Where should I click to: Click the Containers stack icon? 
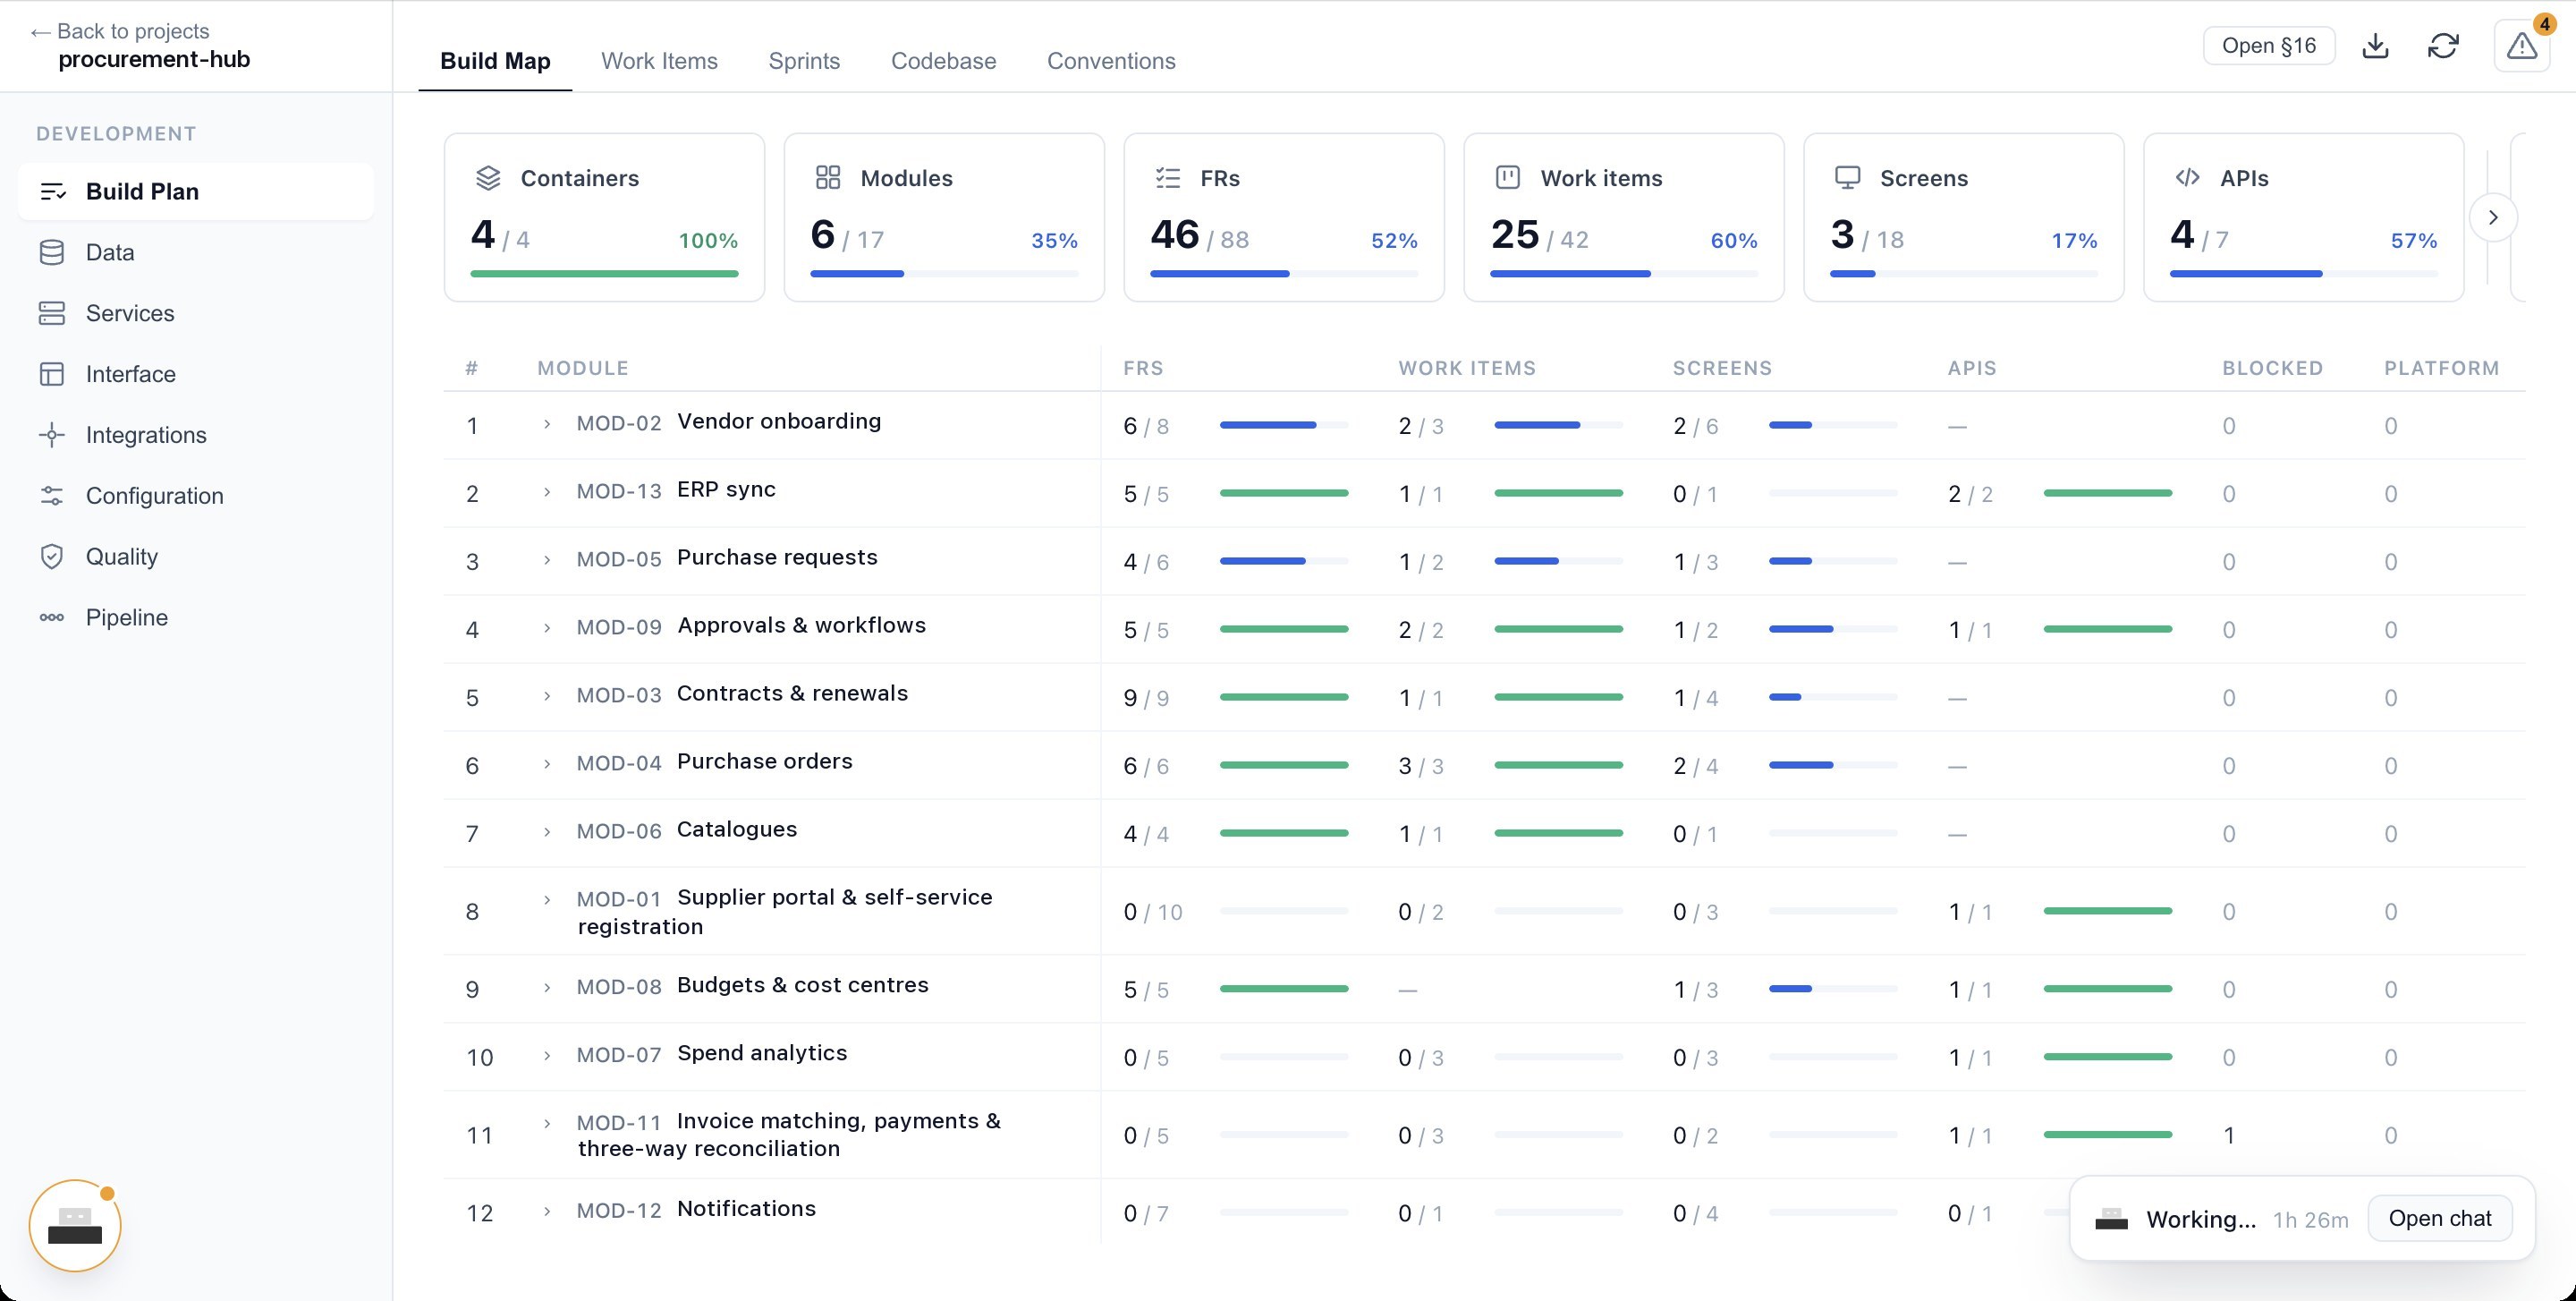pyautogui.click(x=488, y=178)
